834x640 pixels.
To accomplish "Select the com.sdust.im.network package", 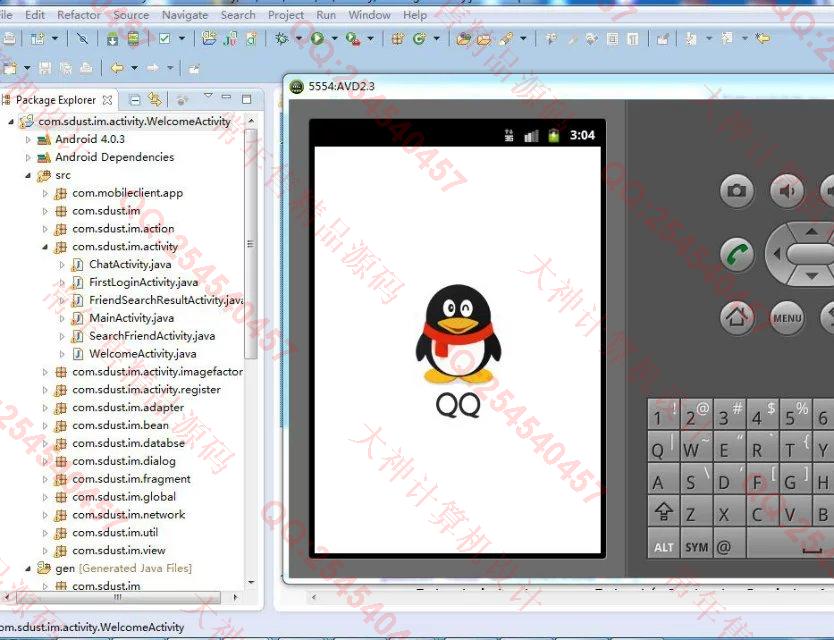I will click(x=129, y=515).
